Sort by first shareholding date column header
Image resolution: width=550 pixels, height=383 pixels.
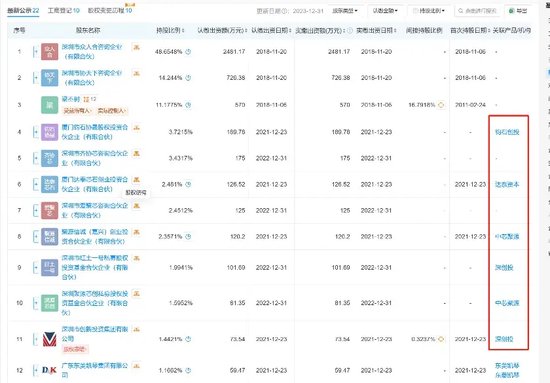point(470,31)
